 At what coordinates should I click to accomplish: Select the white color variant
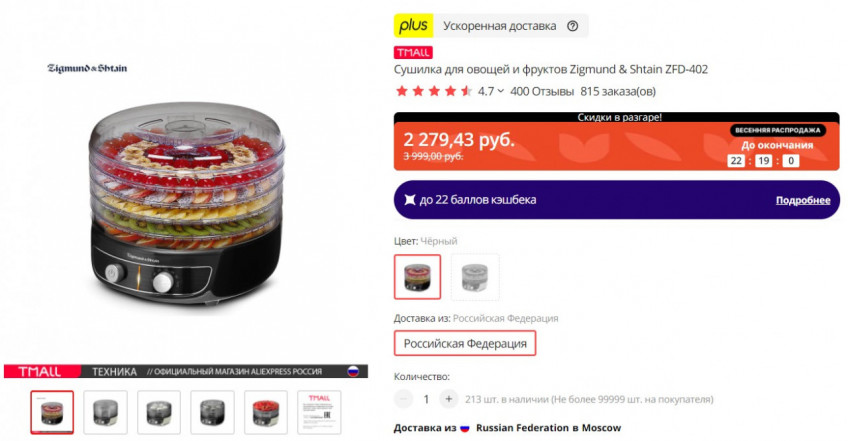click(475, 277)
